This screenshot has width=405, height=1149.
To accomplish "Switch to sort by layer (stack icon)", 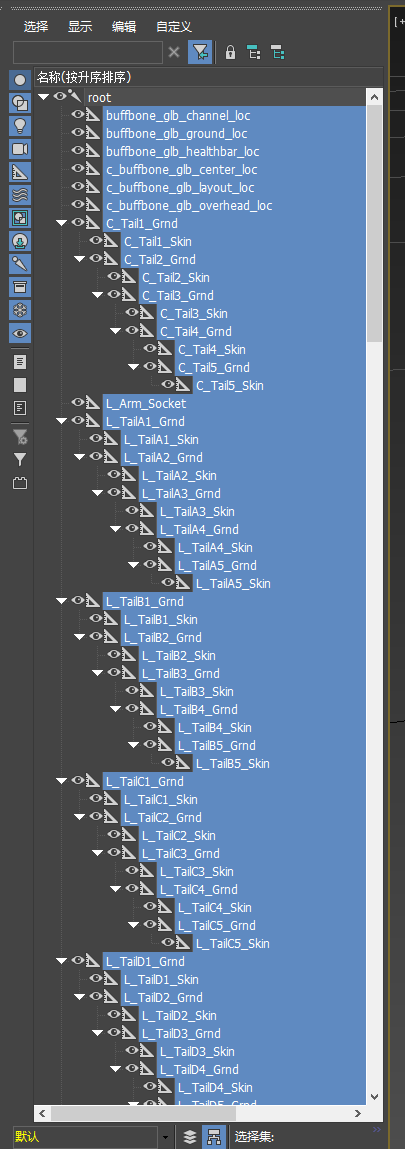I will tap(190, 1137).
